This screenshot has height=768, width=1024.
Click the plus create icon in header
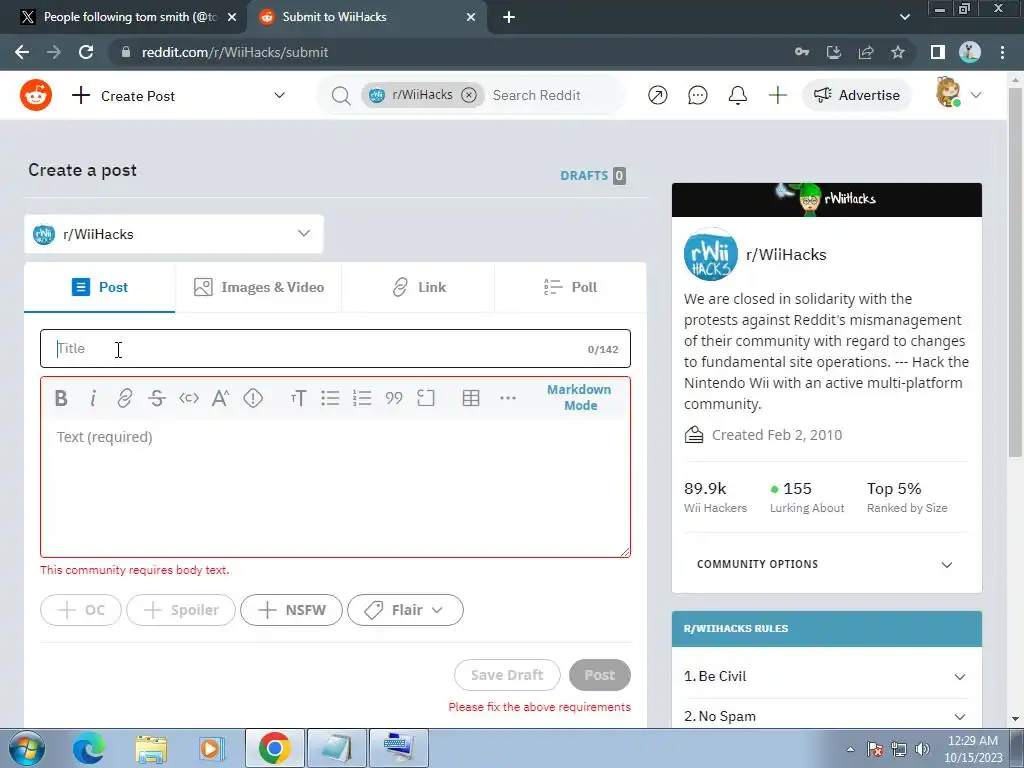pyautogui.click(x=777, y=95)
